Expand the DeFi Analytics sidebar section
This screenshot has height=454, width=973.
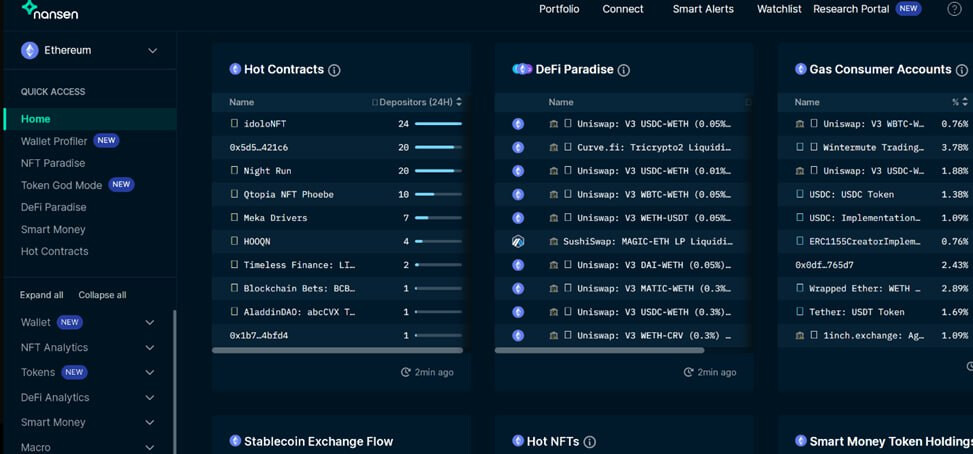coord(150,398)
